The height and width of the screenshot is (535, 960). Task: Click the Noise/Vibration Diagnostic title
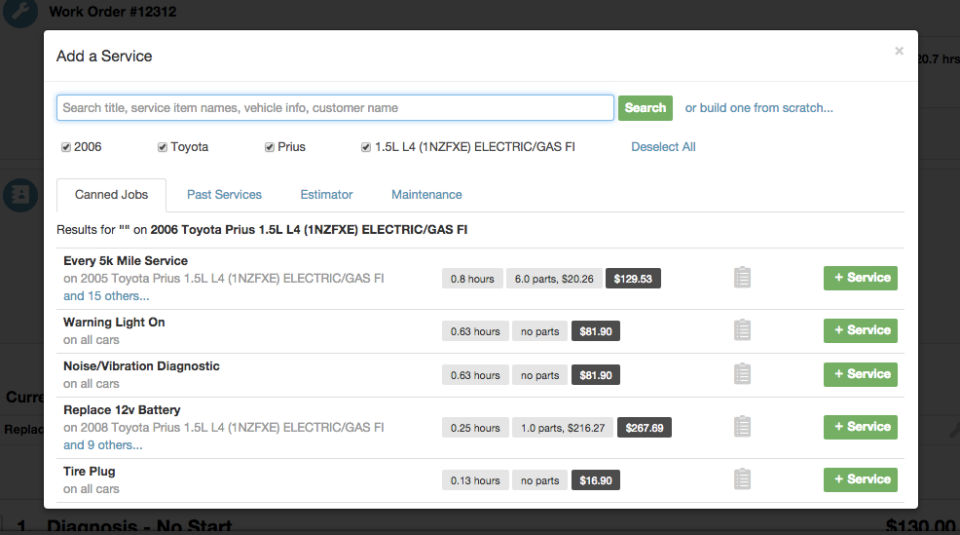pyautogui.click(x=141, y=366)
